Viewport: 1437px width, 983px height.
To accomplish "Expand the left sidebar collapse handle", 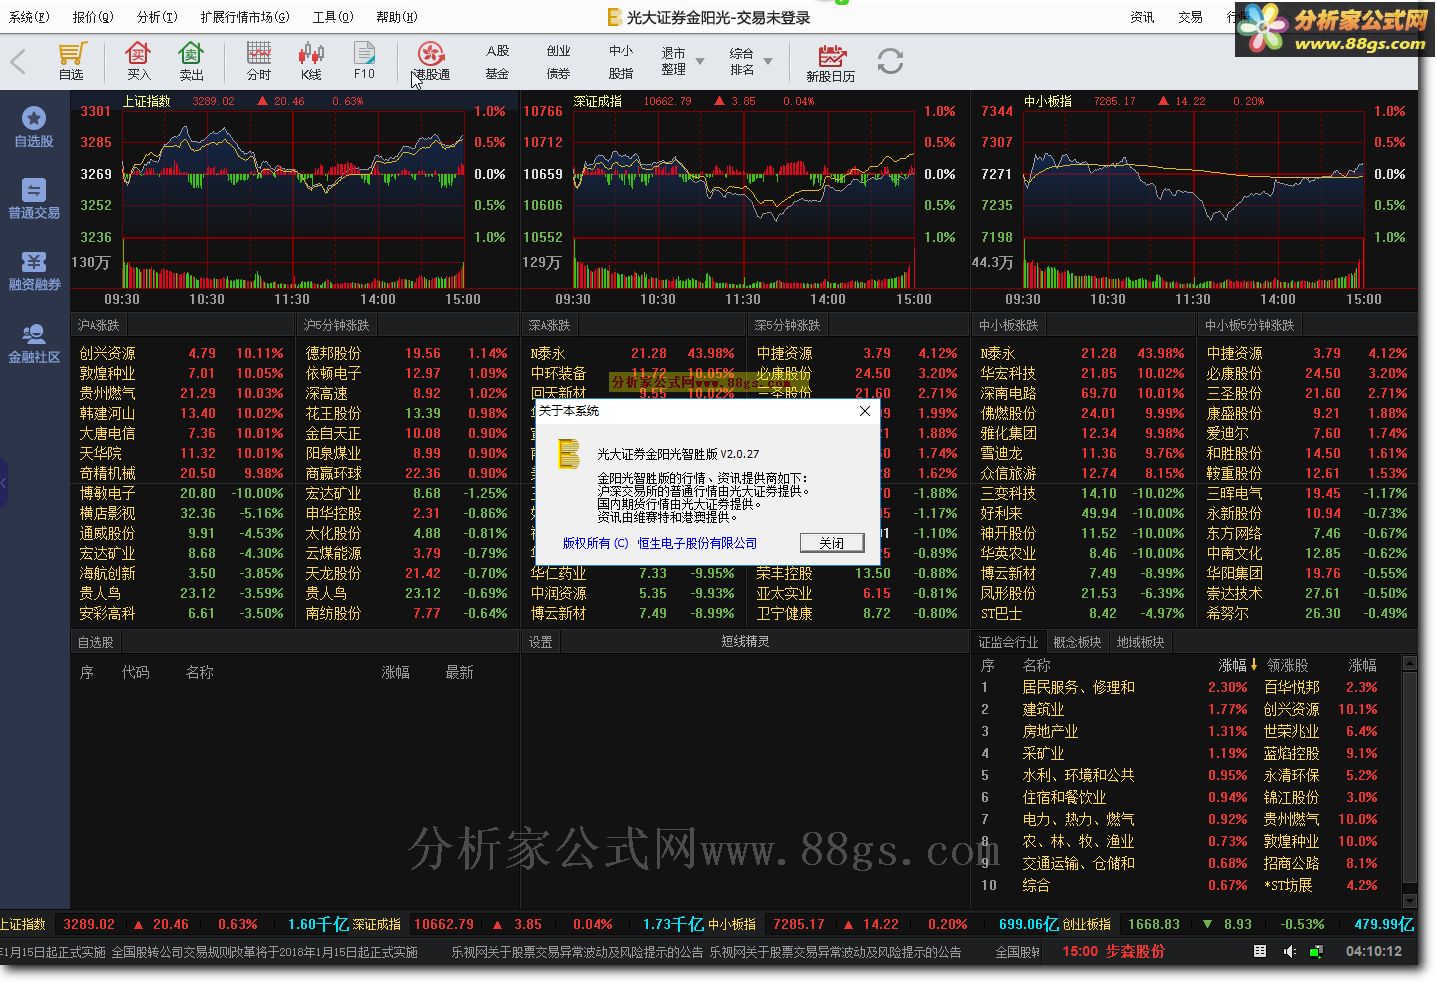I will (x=3, y=483).
